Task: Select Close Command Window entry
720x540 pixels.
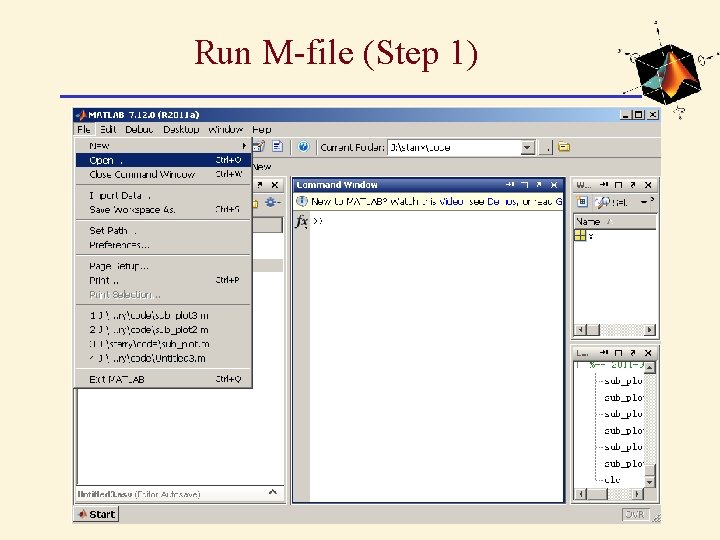Action: [163, 174]
